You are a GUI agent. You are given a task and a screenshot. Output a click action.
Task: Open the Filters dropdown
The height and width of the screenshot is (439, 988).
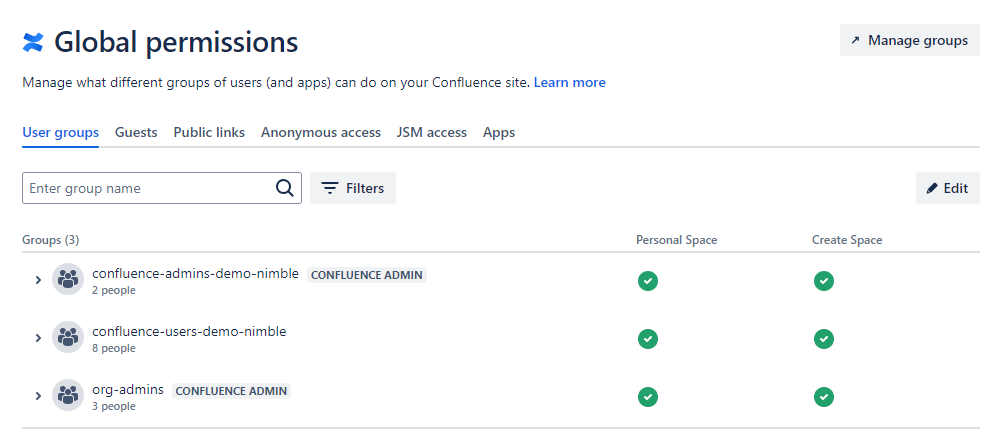coord(353,188)
